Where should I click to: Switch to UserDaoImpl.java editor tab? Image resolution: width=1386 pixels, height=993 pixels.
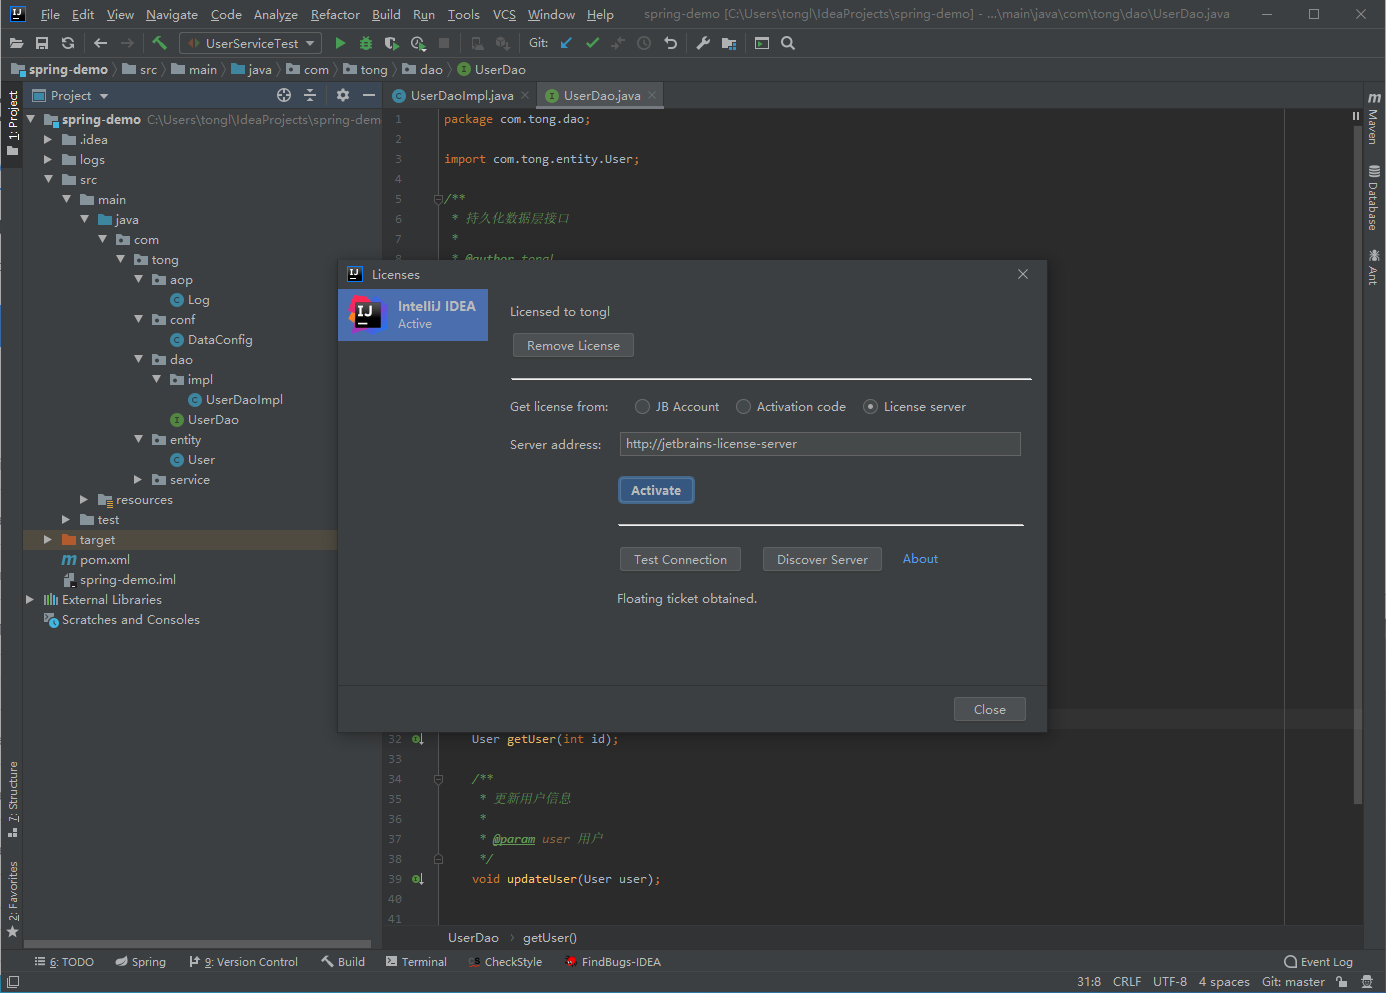tap(461, 96)
